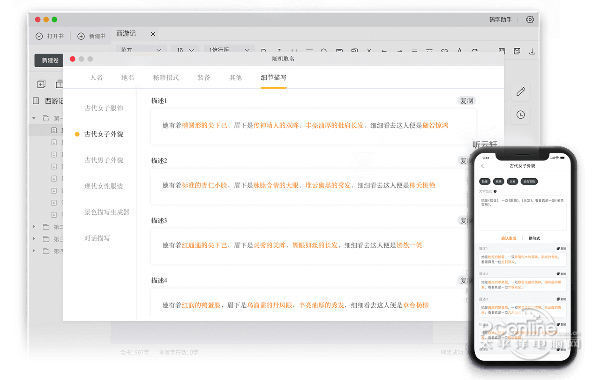600x380 pixels.
Task: Click the plus-box add icon below 新建卷
Action: [x=41, y=84]
